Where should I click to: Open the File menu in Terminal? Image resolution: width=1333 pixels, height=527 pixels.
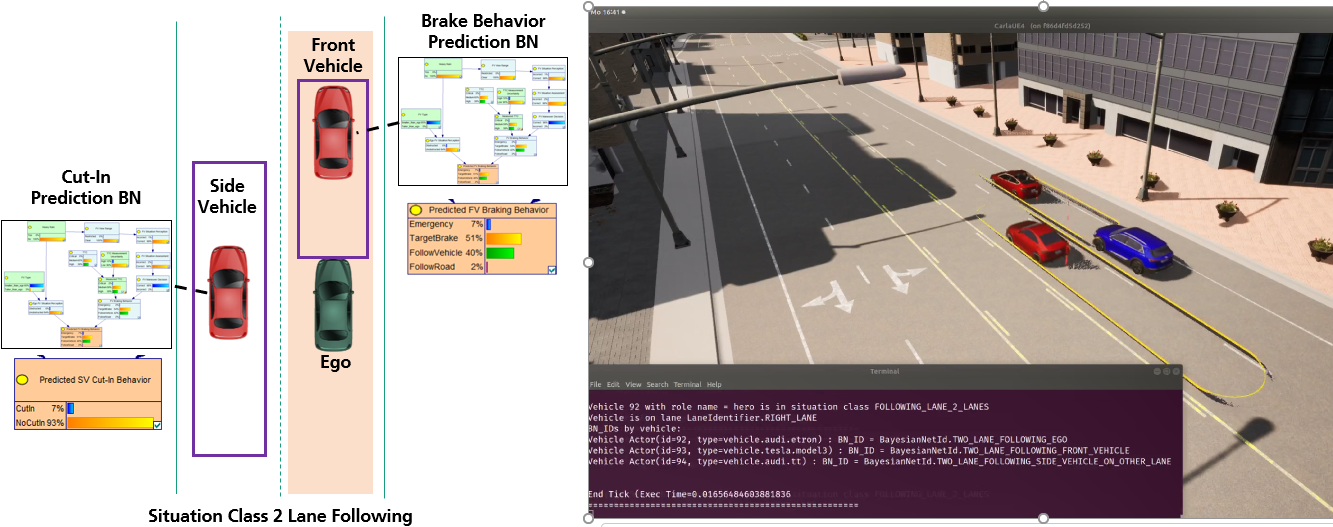click(x=595, y=384)
